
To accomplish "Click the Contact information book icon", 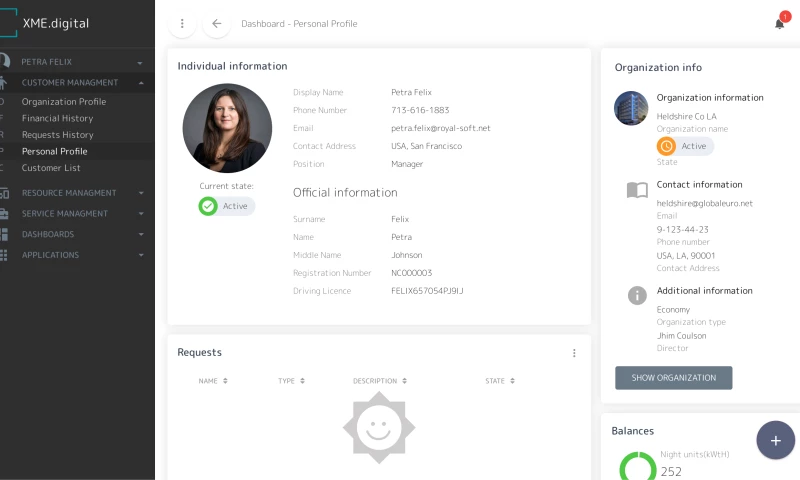I will pos(637,190).
